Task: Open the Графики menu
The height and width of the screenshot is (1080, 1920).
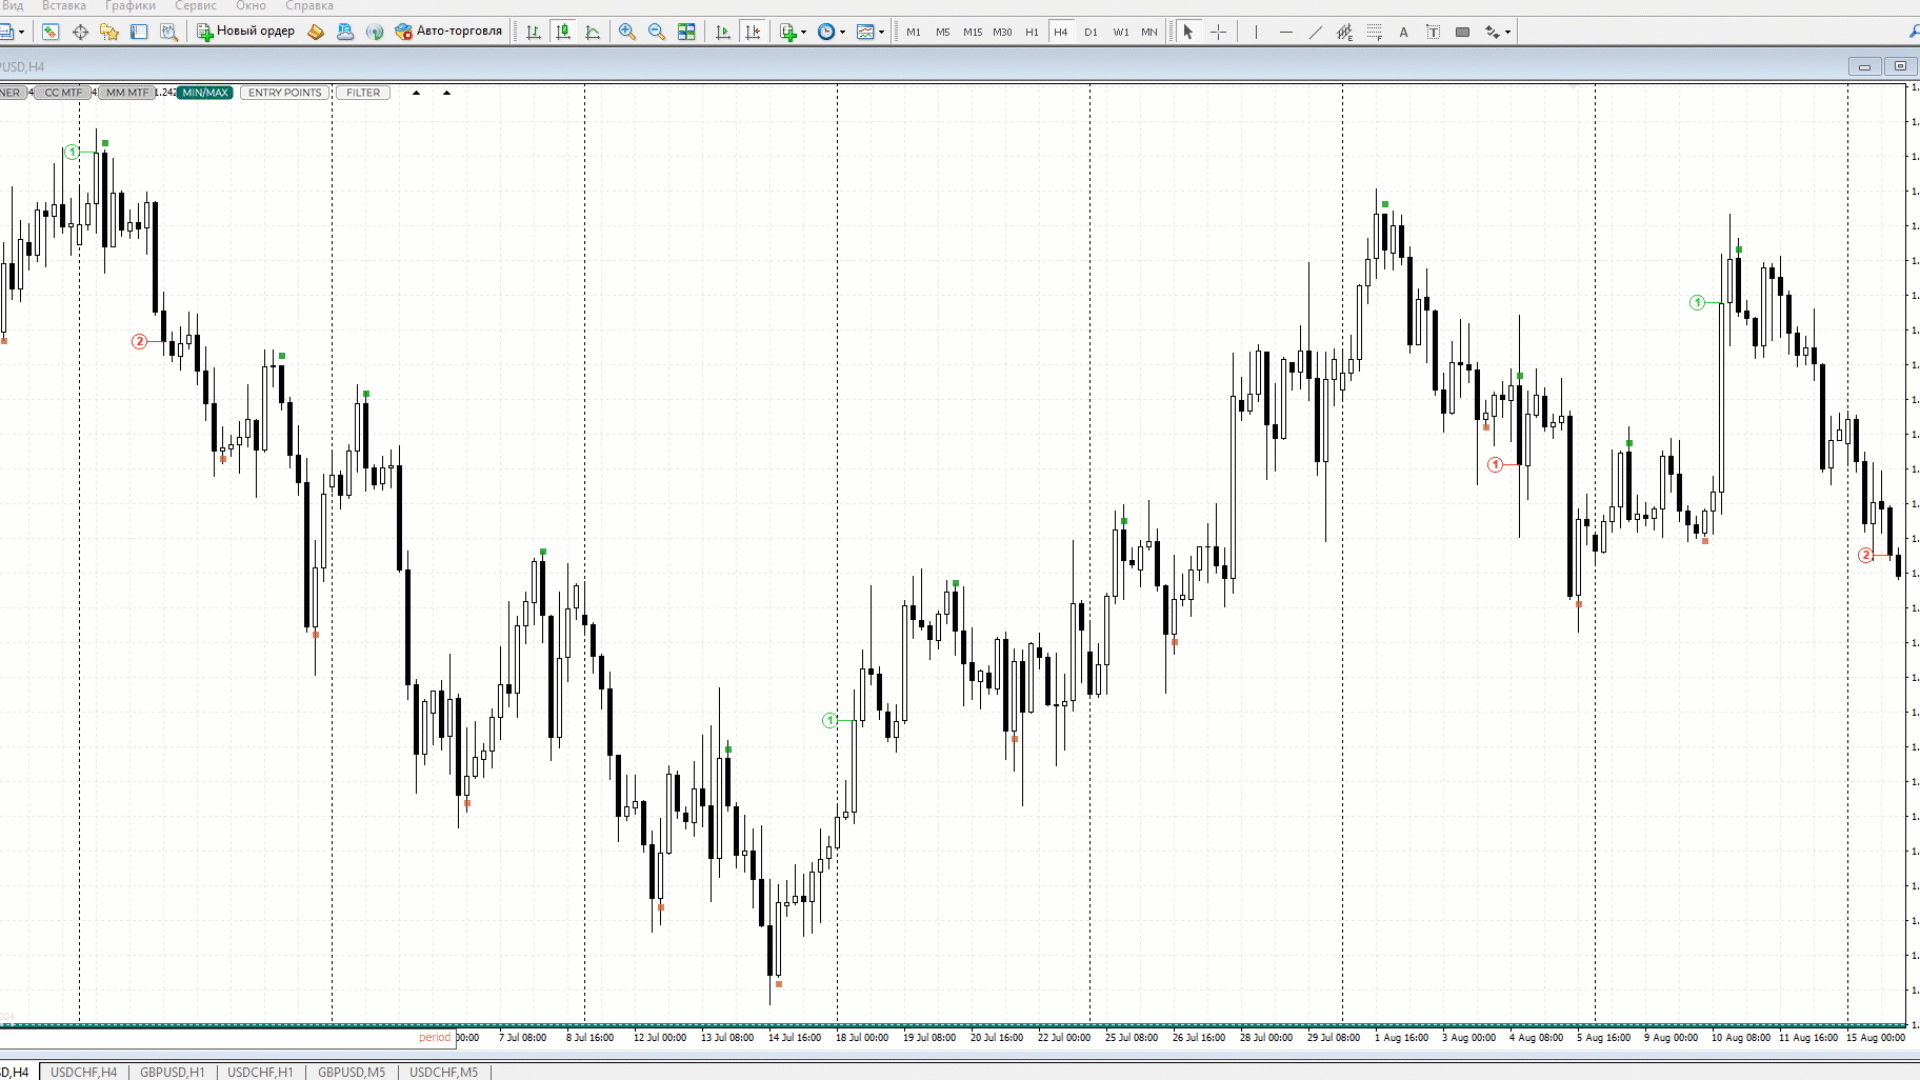Action: [x=130, y=6]
